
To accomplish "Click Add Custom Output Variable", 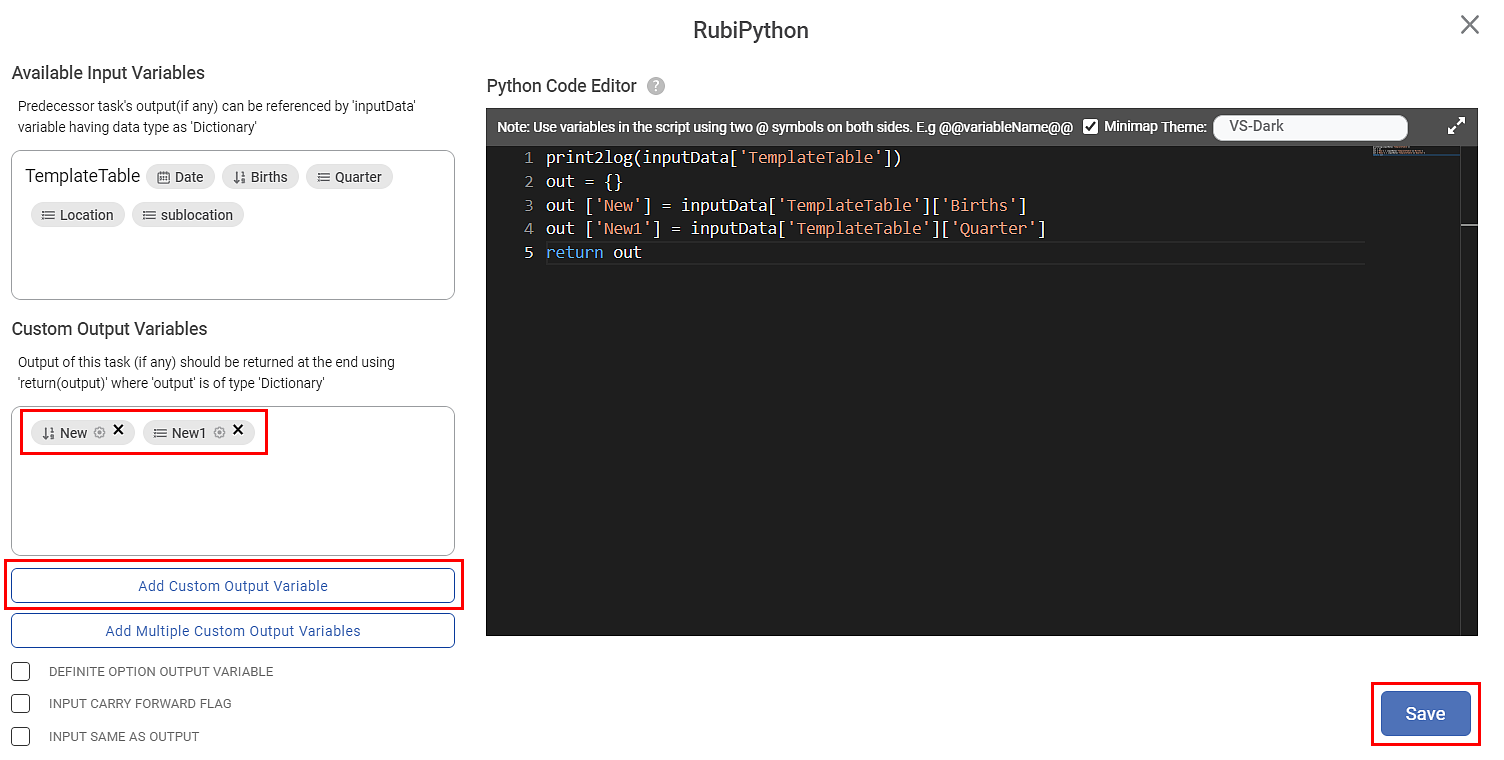I will click(232, 585).
